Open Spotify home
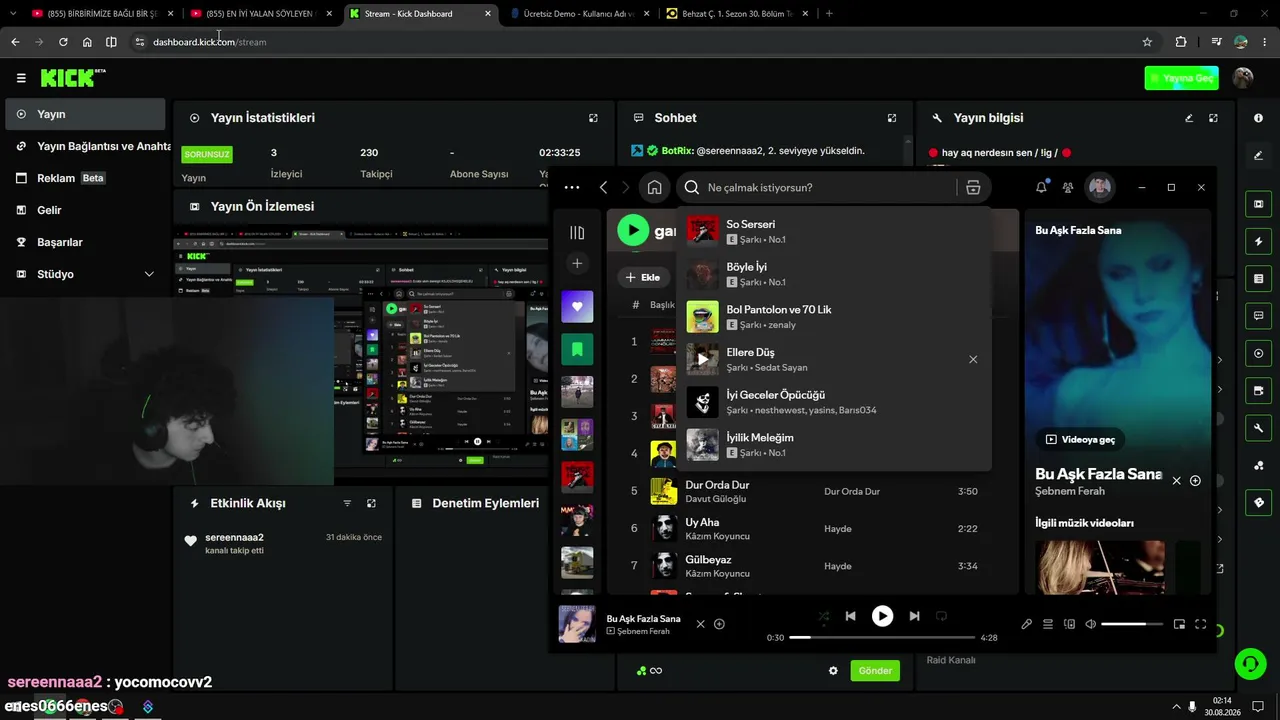The width and height of the screenshot is (1280, 720). coord(654,187)
